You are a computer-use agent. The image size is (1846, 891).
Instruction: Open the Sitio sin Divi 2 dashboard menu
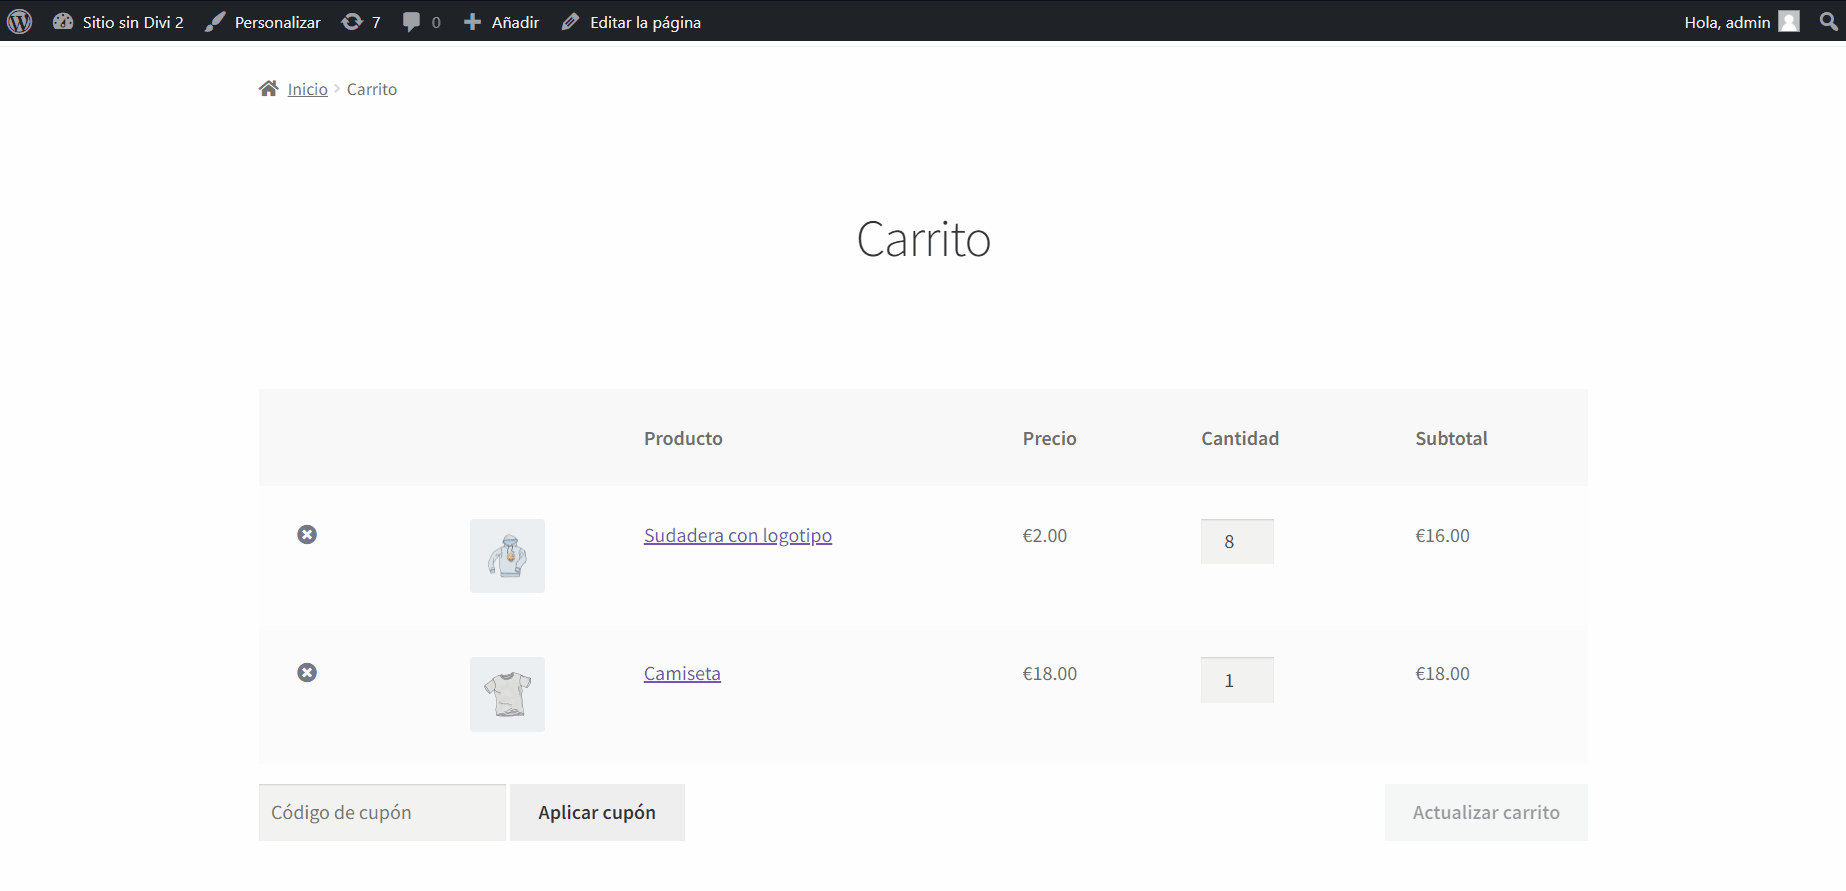pos(119,22)
